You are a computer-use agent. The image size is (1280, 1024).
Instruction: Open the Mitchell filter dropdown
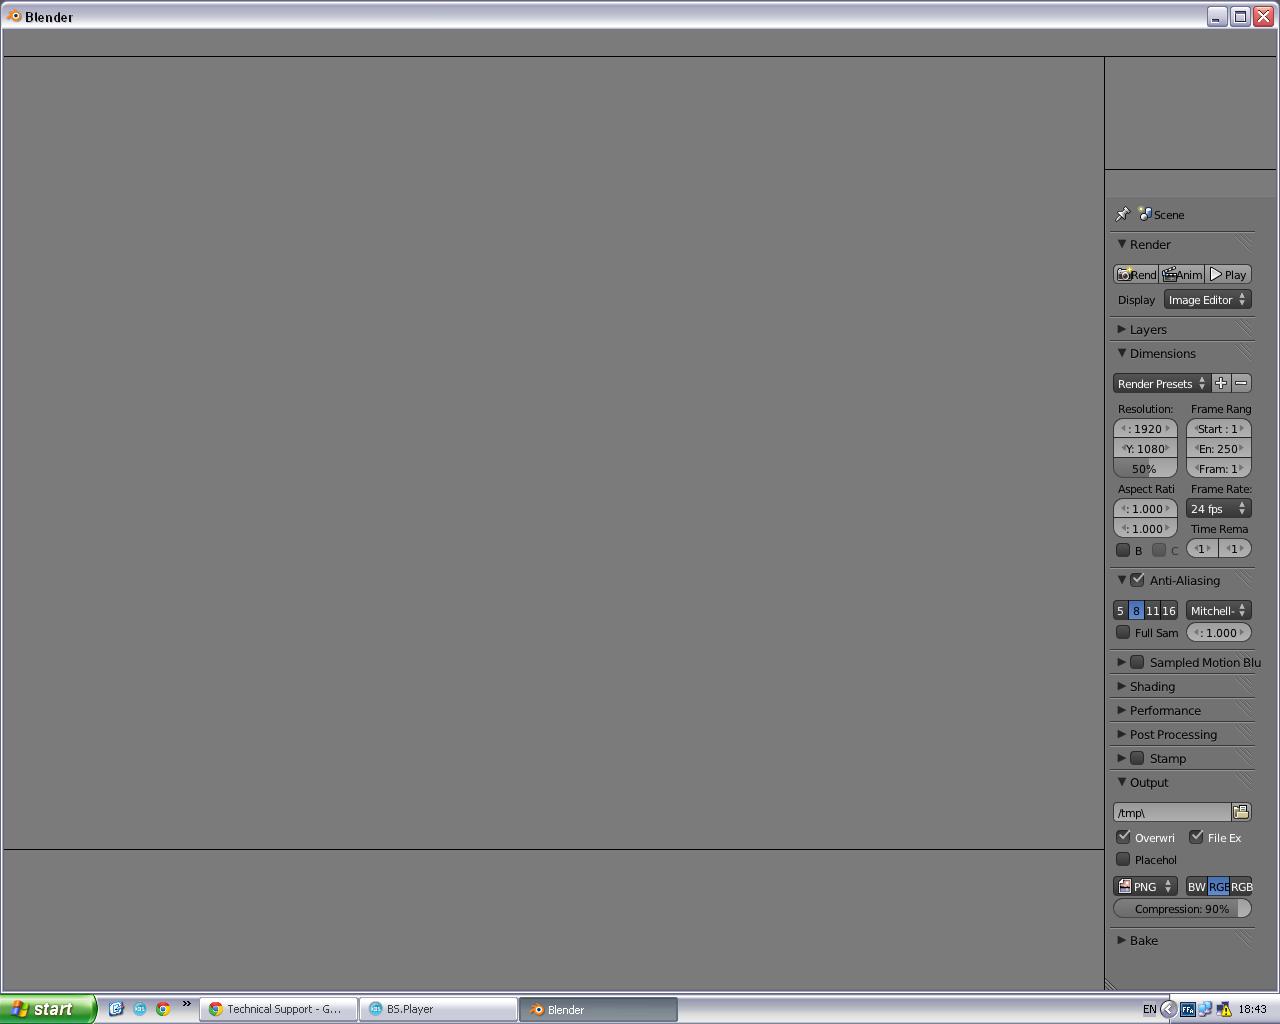tap(1218, 610)
